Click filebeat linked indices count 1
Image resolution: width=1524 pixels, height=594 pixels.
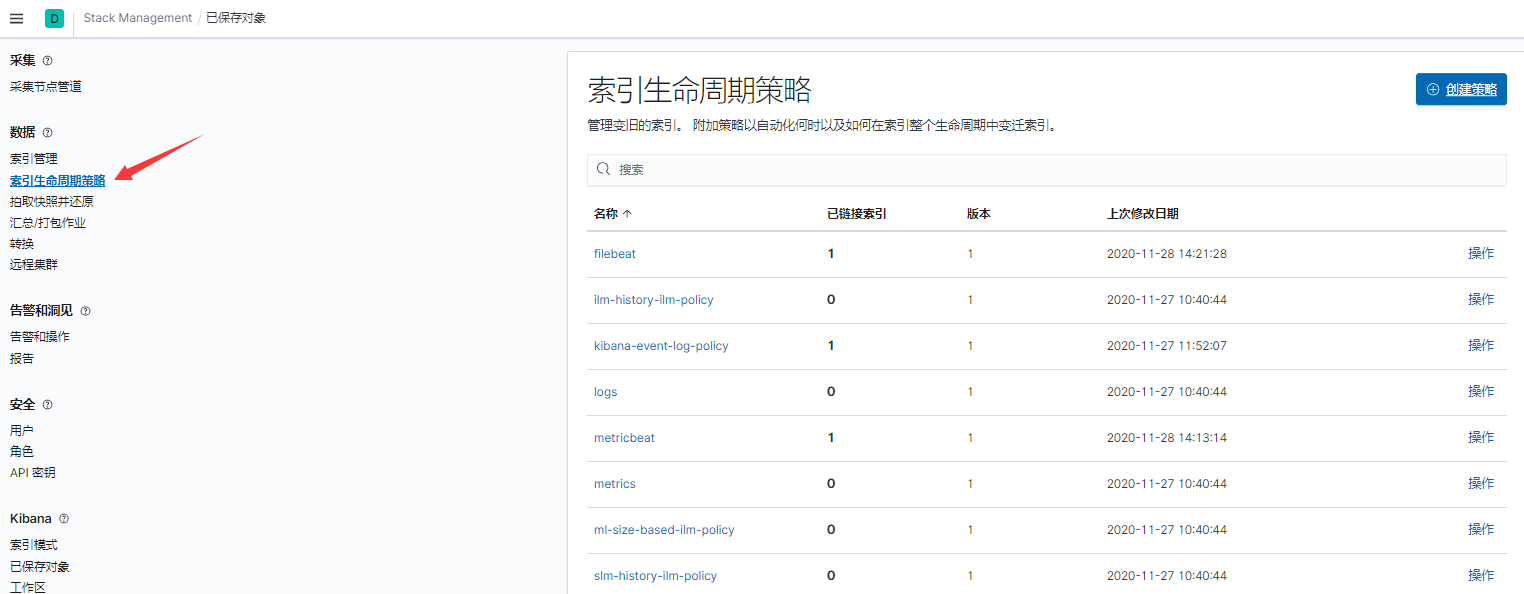pyautogui.click(x=831, y=254)
